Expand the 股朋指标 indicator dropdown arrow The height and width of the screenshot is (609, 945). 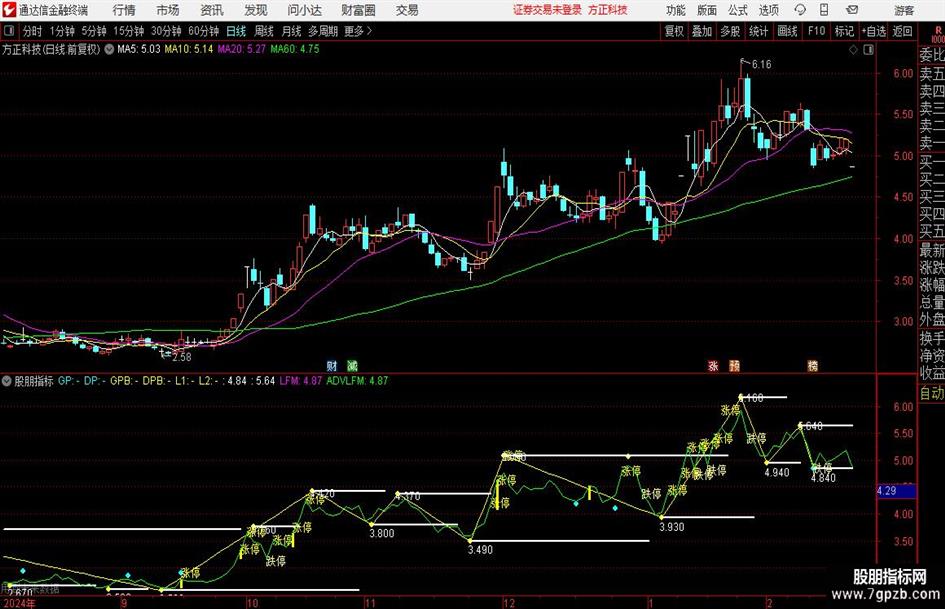[7, 381]
